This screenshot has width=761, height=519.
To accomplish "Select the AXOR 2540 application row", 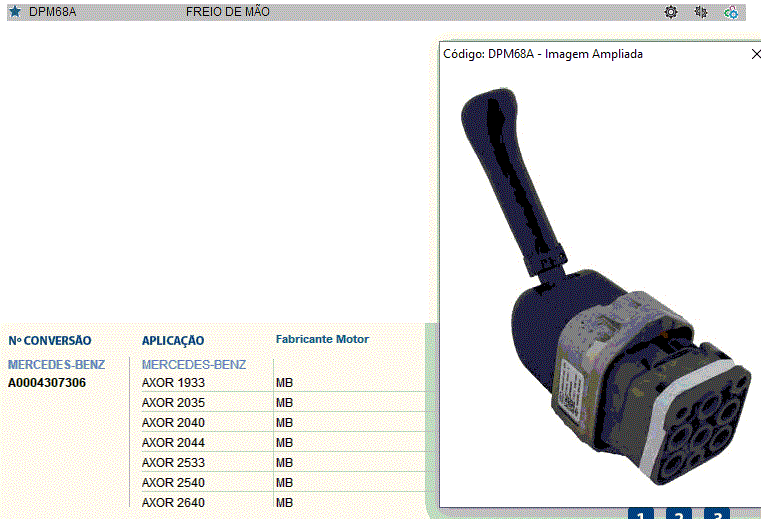I will 173,483.
